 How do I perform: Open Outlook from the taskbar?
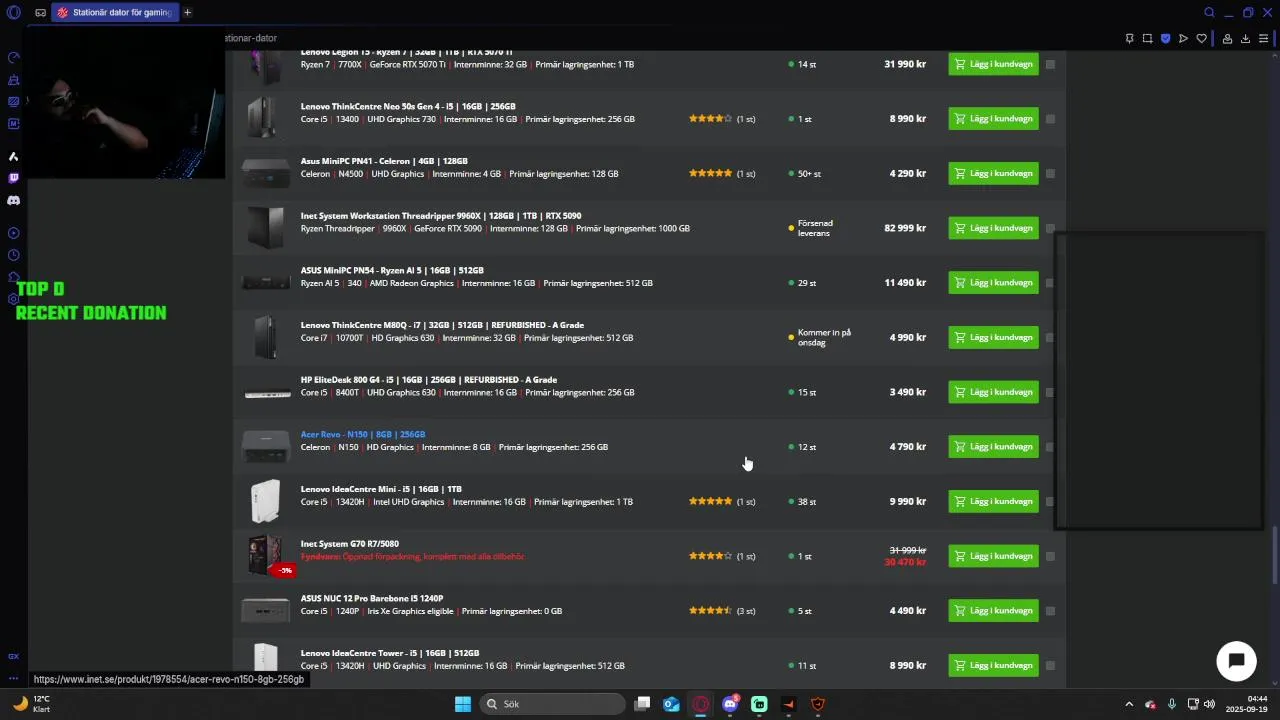[x=672, y=704]
